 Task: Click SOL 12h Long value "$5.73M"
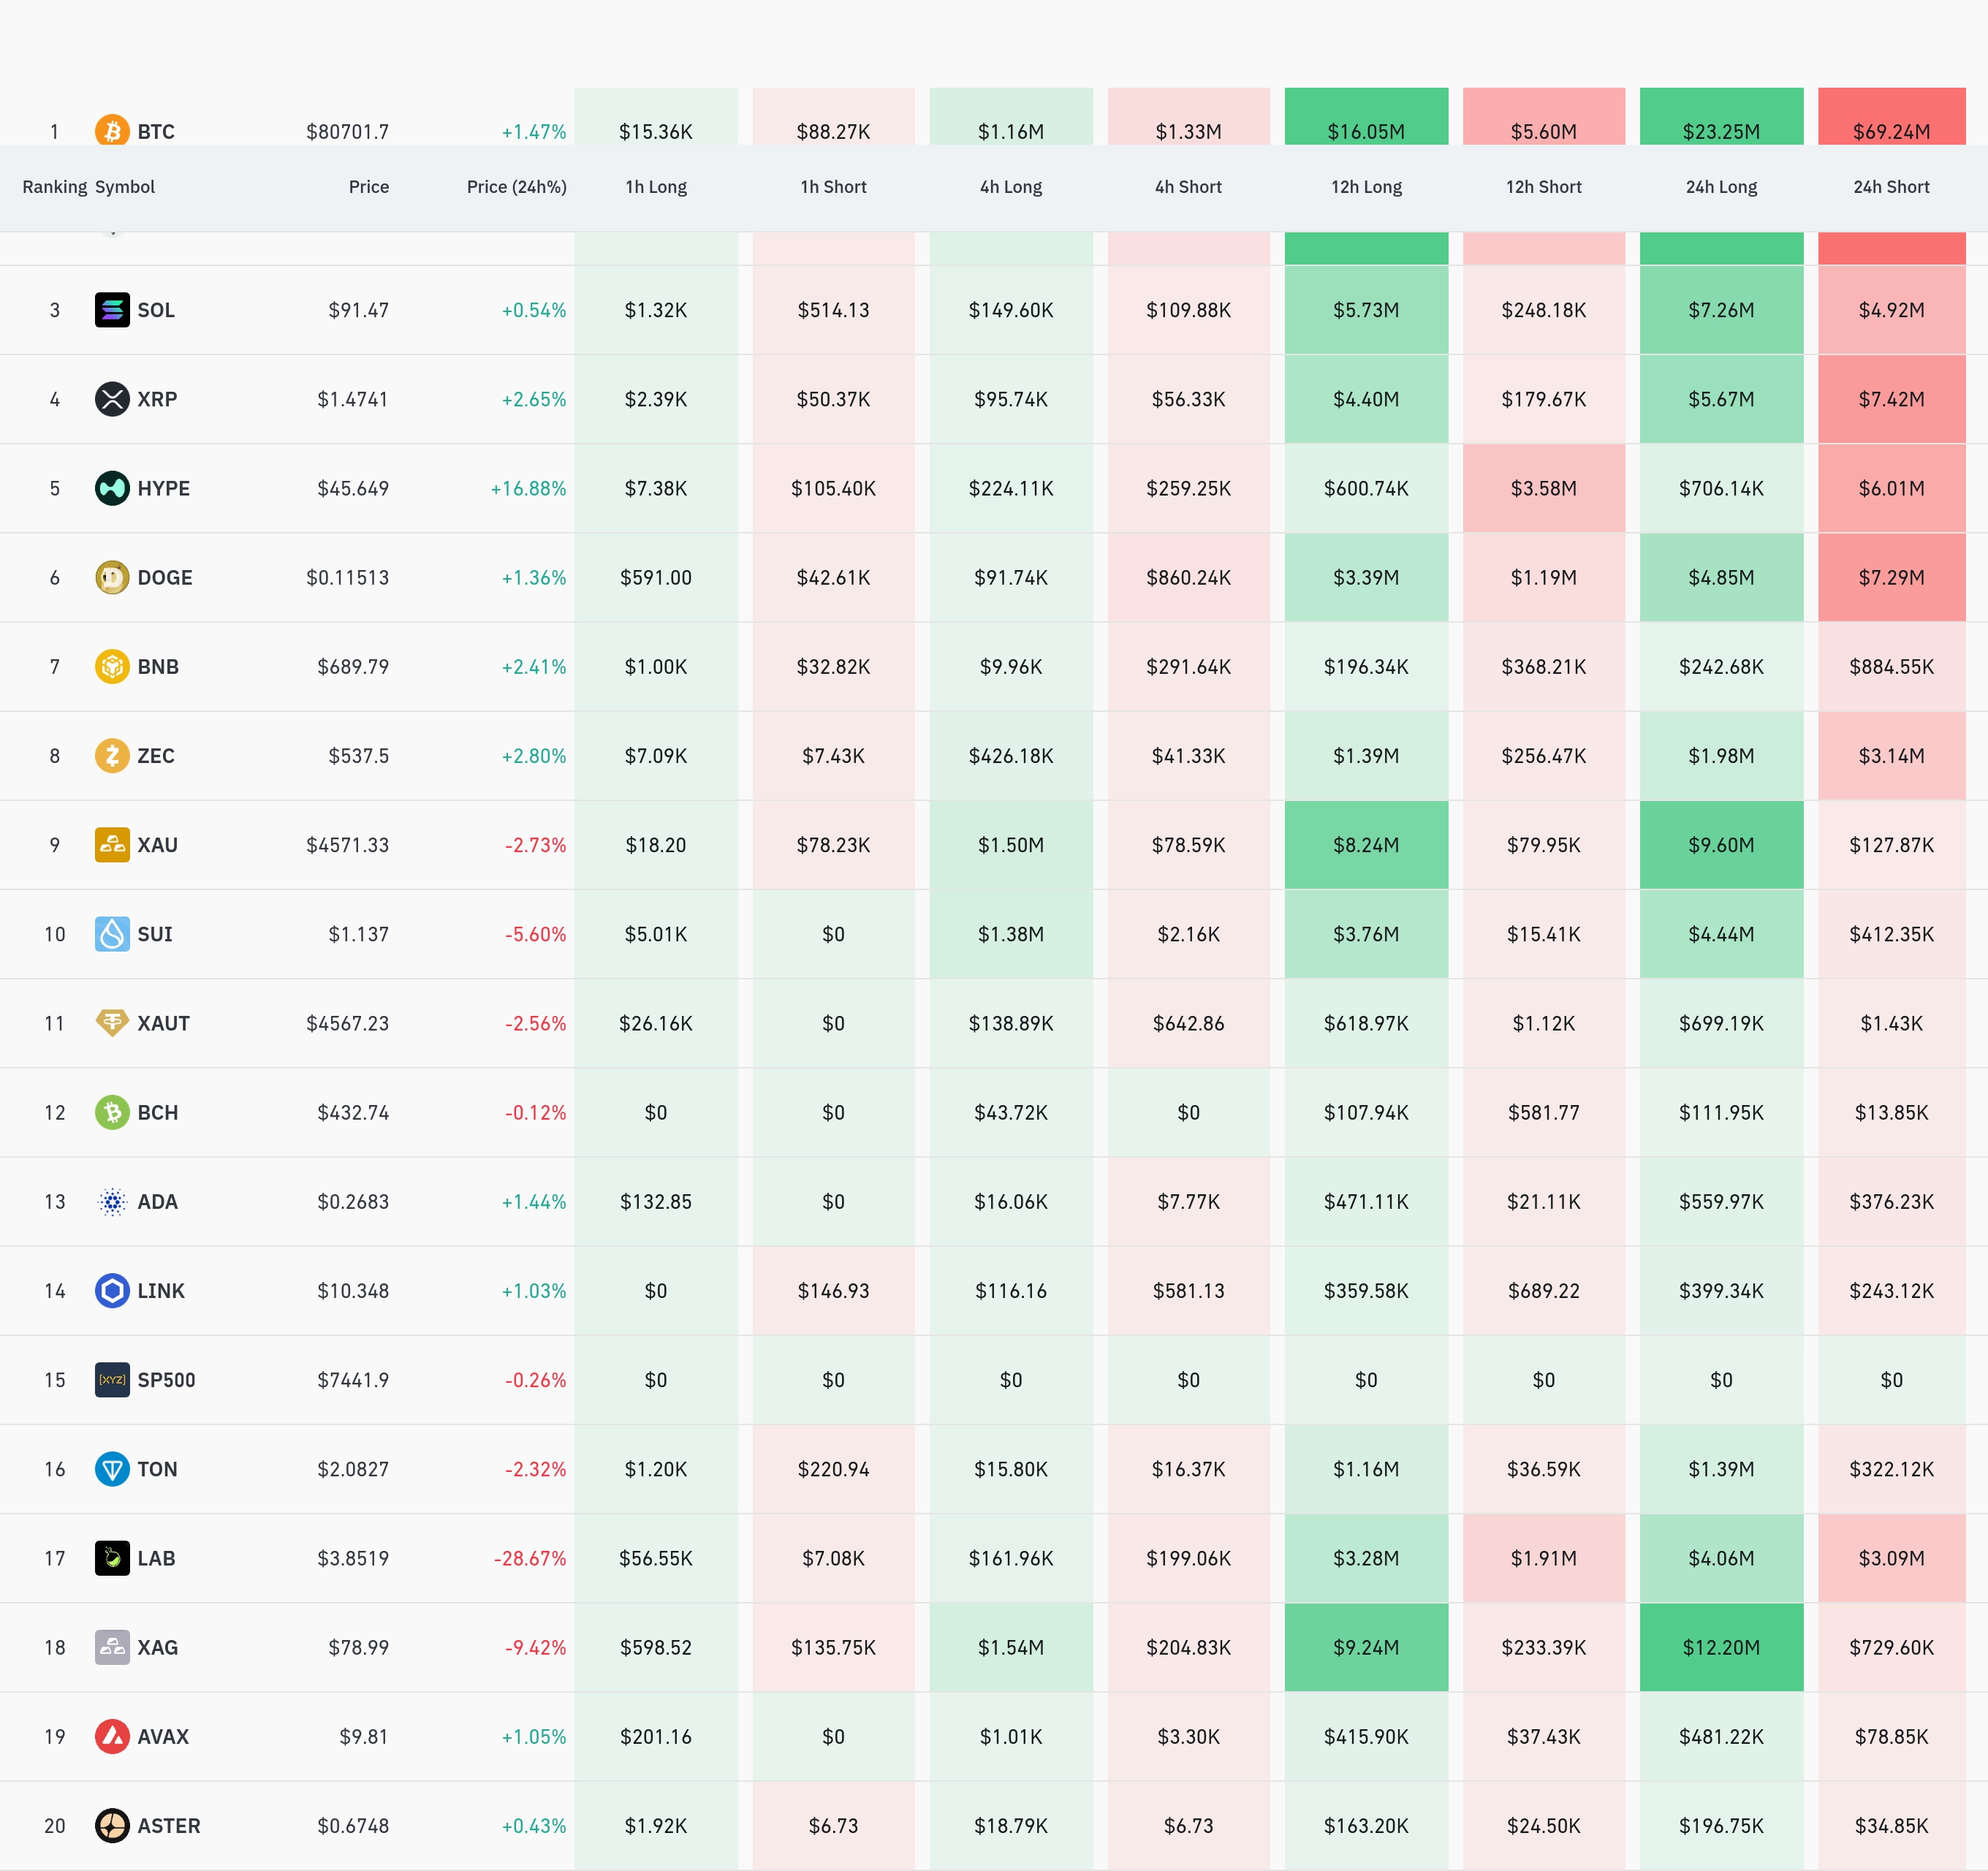pos(1366,310)
